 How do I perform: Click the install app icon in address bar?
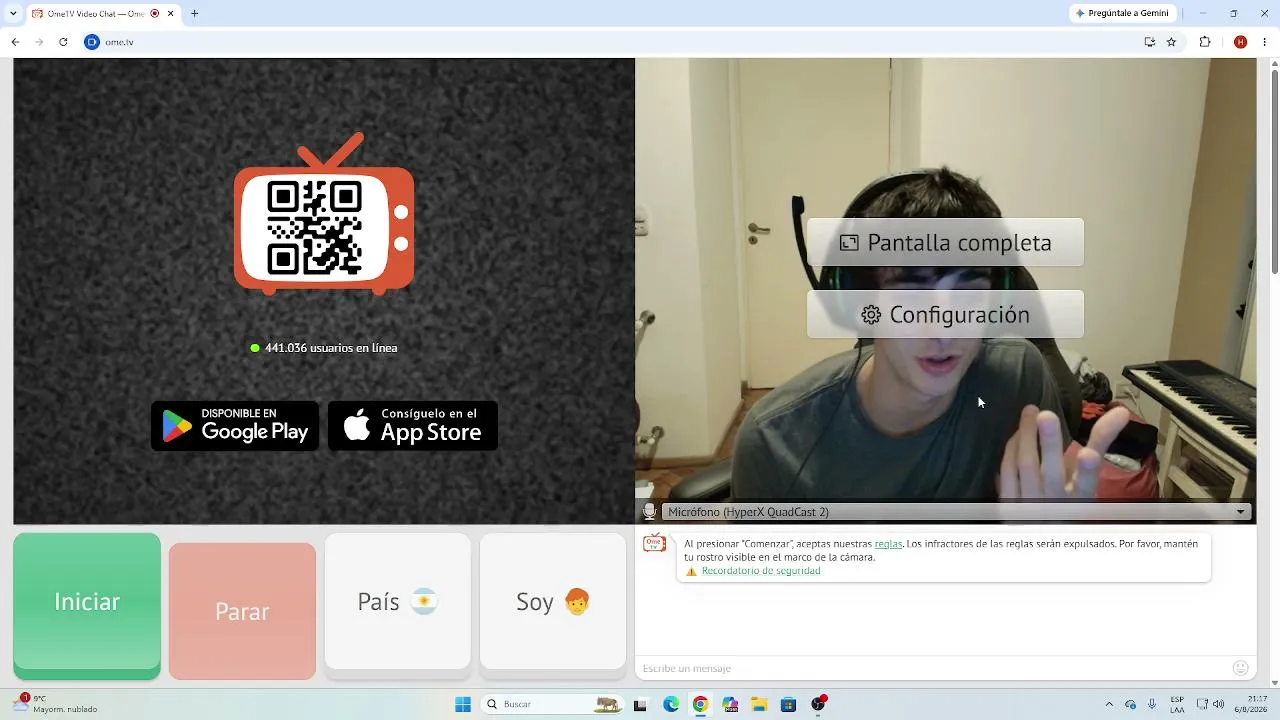[1150, 42]
